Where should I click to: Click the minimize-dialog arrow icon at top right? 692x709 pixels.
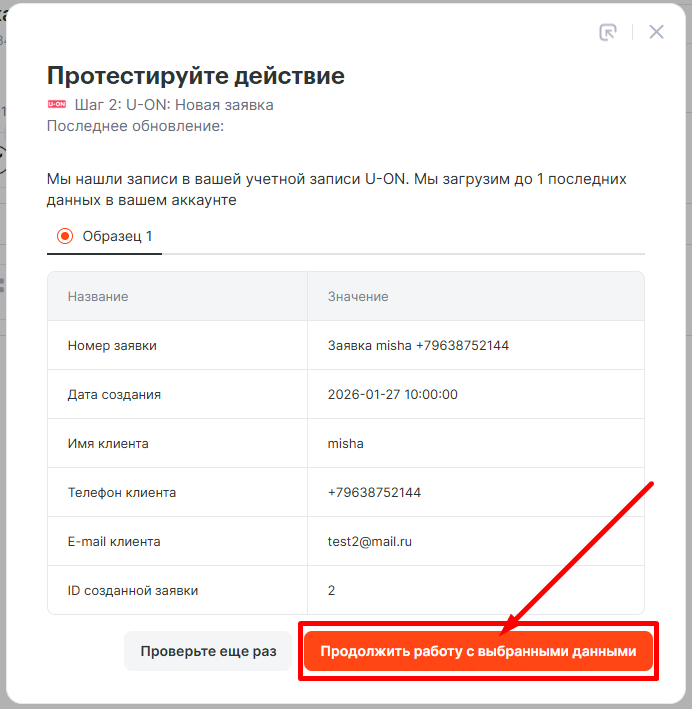tap(608, 32)
